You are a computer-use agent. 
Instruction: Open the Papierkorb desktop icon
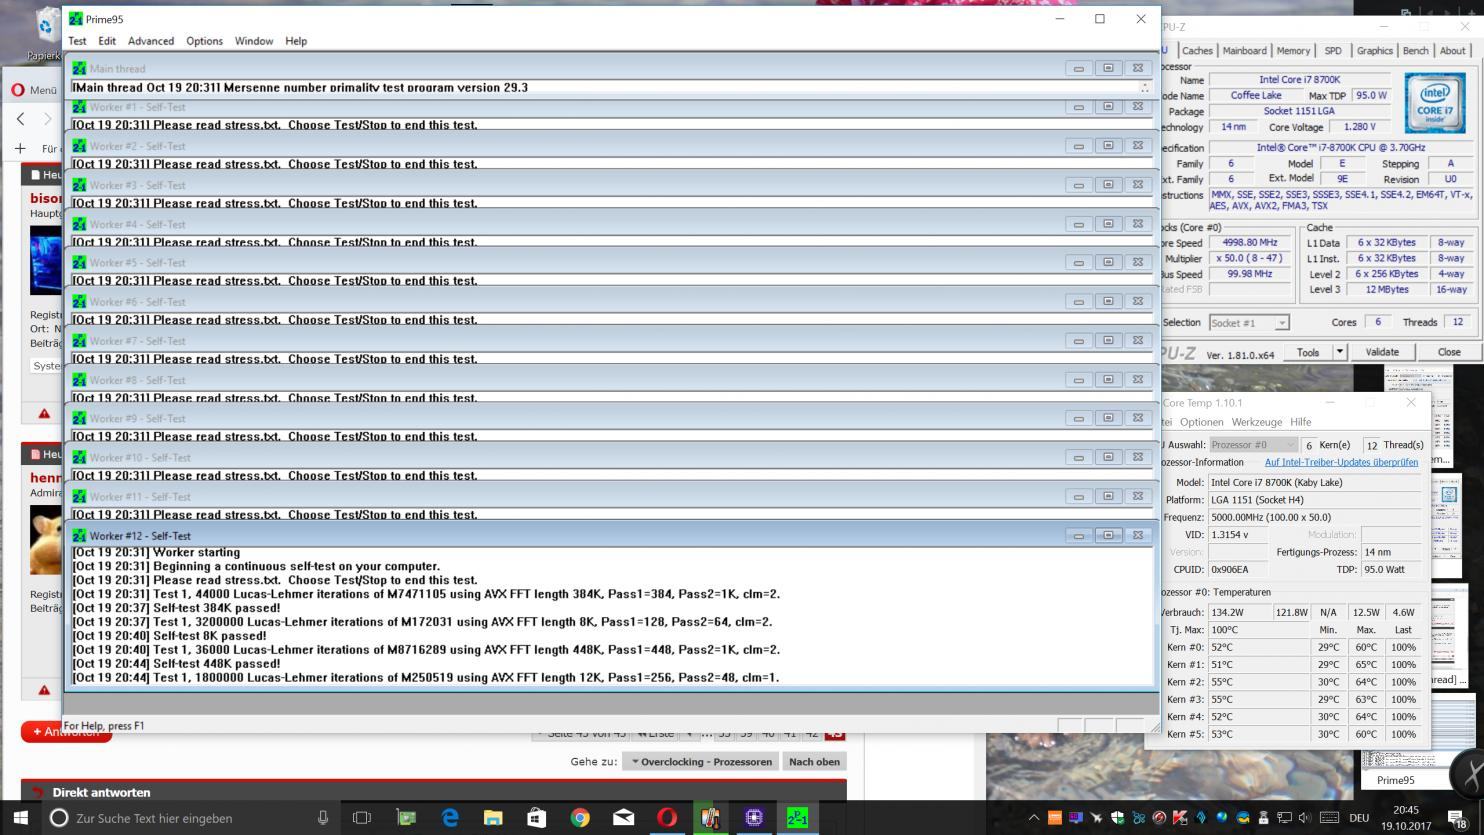pos(45,34)
